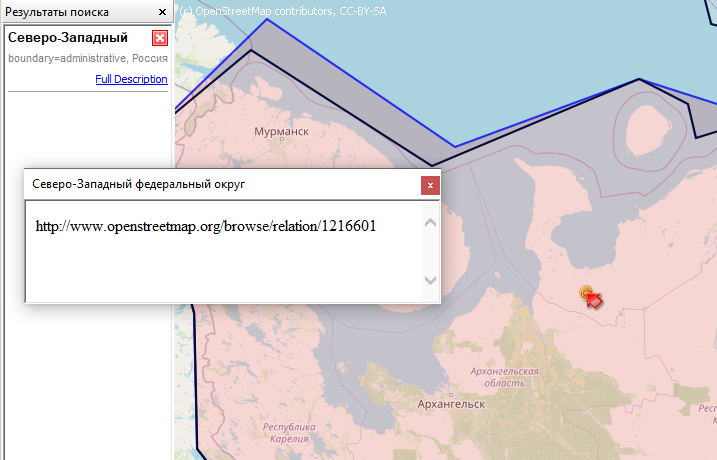Click the boundary=administrative, Россия description text

point(87,58)
